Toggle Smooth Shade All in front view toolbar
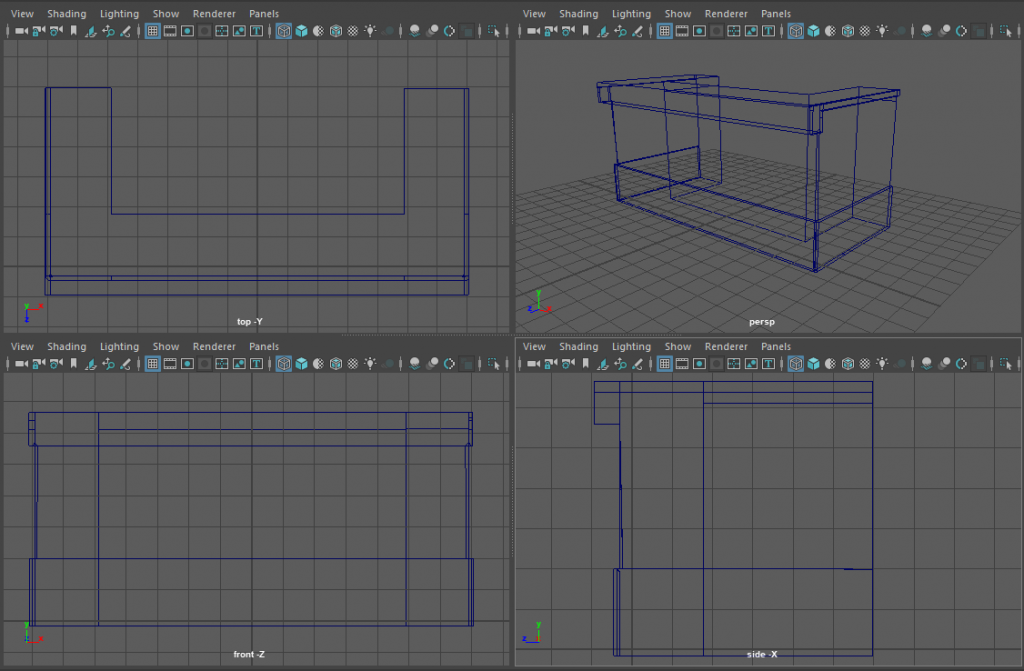Viewport: 1024px width, 671px height. 301,364
